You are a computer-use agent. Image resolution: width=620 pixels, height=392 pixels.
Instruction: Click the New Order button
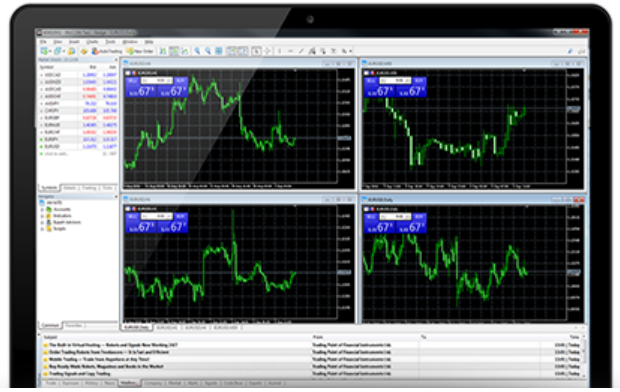click(x=140, y=51)
